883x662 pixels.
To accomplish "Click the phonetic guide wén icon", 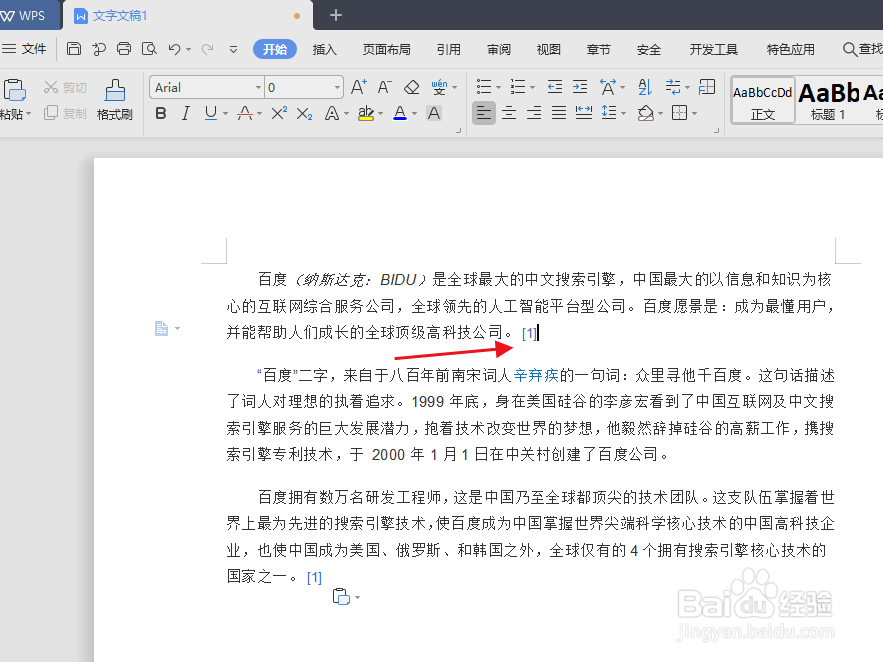I will [x=439, y=87].
